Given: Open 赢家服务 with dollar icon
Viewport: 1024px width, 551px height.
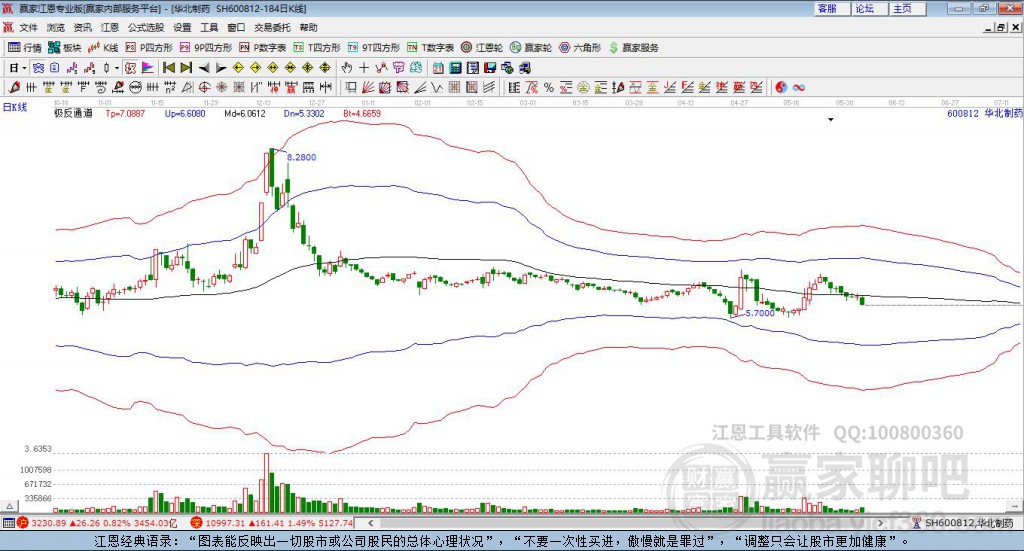Looking at the screenshot, I should (x=633, y=48).
